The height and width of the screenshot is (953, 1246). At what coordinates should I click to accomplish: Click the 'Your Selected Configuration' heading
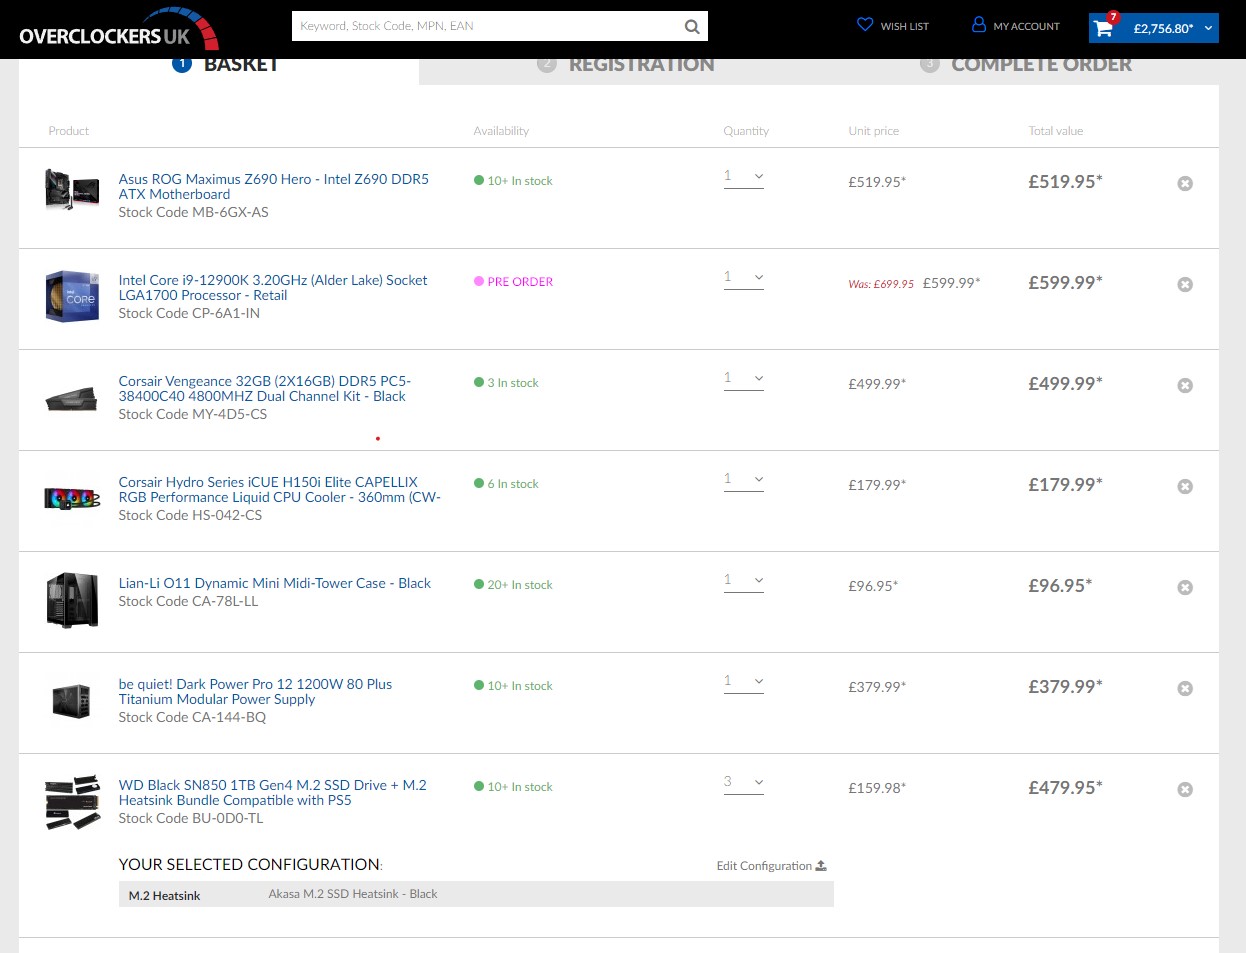tap(249, 865)
